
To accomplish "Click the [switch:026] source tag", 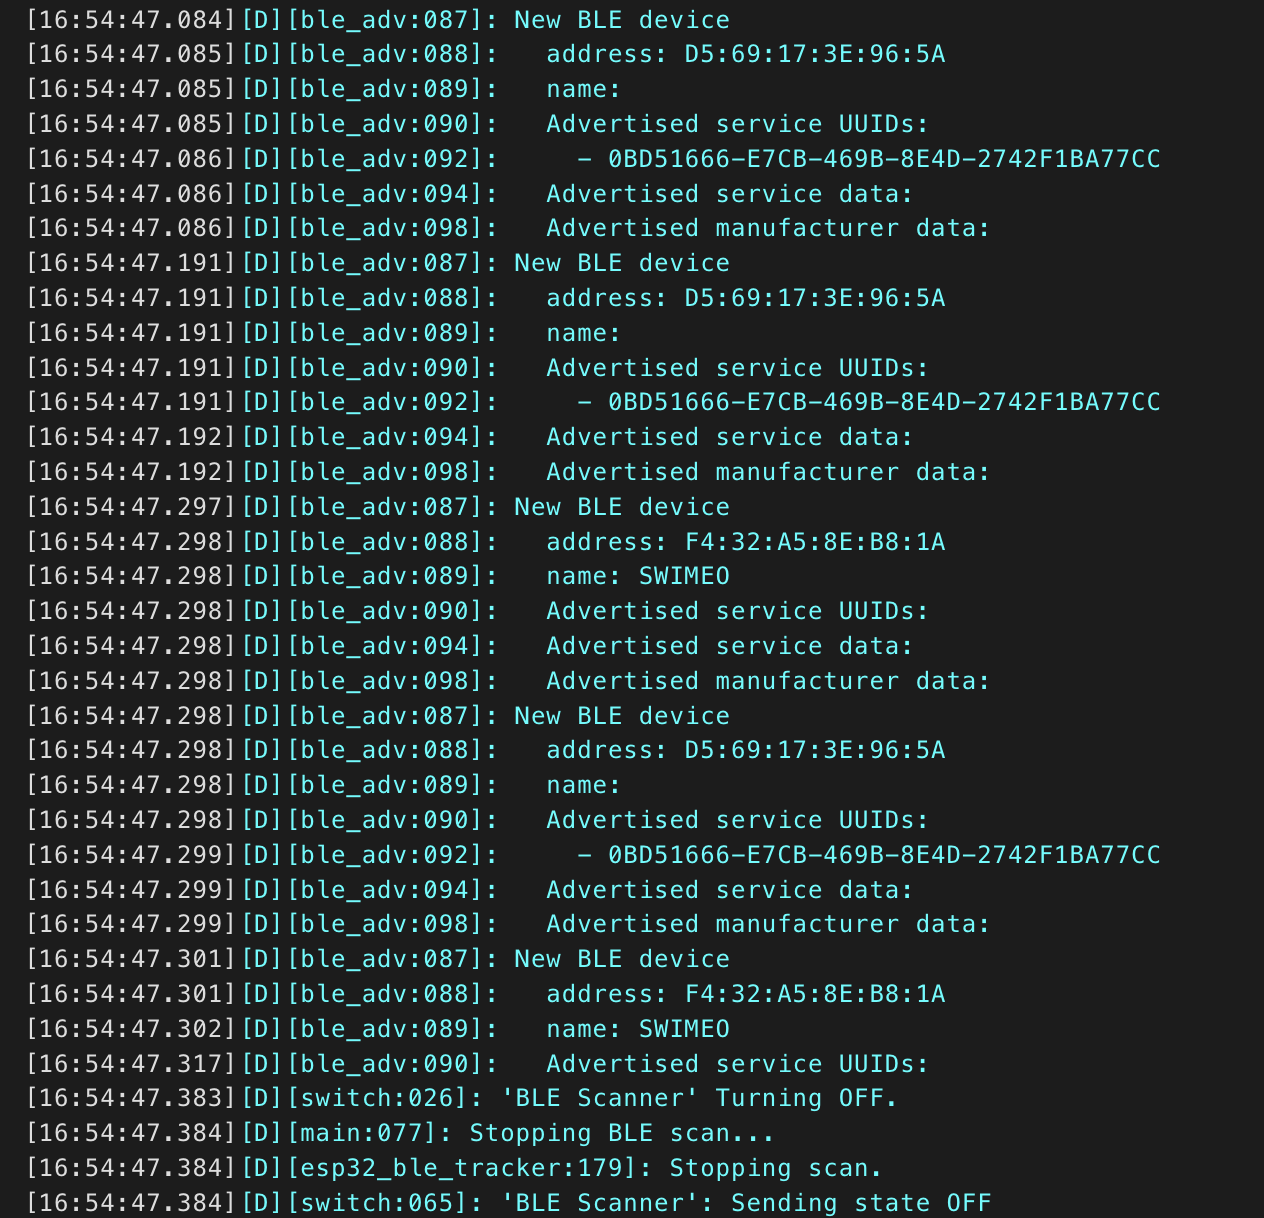I will coord(377,1098).
